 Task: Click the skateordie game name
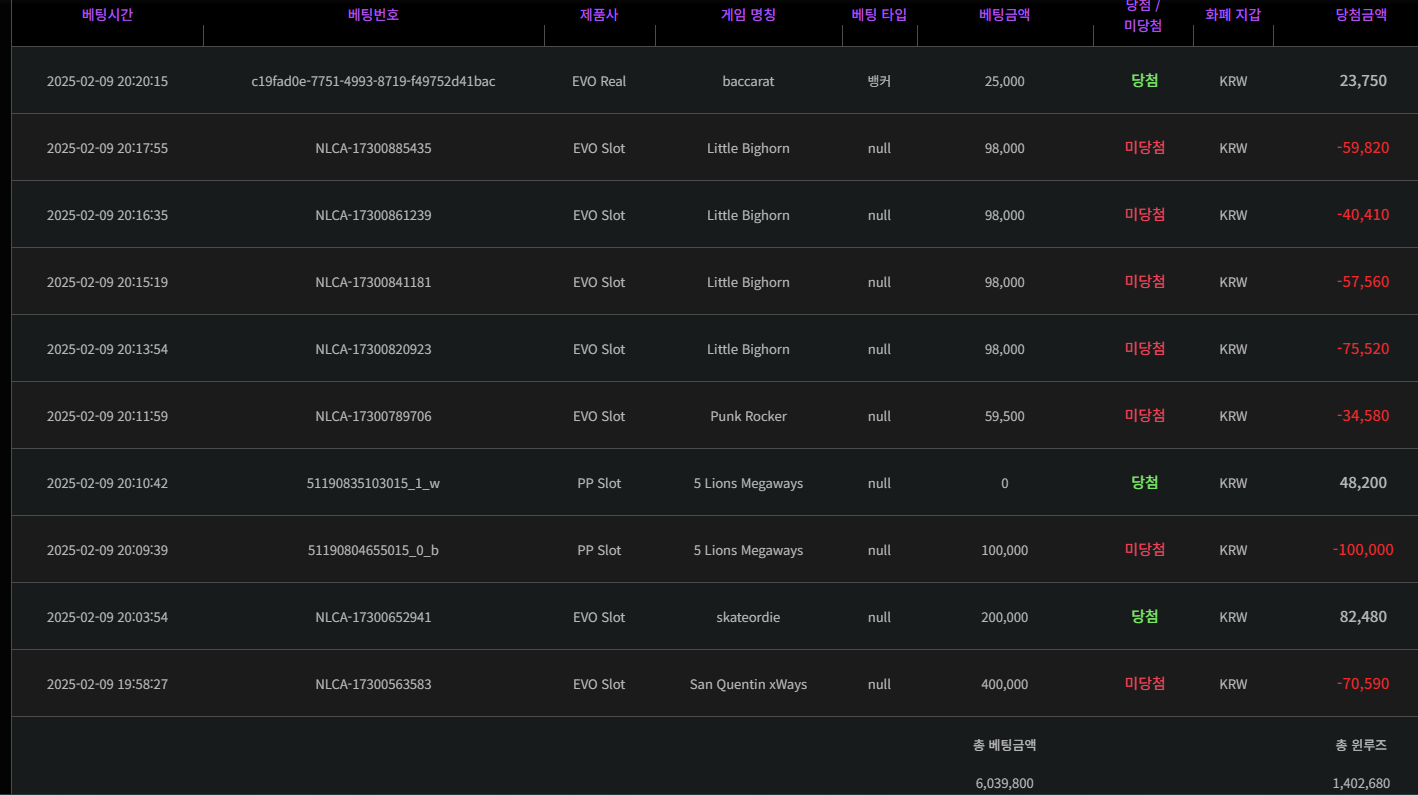(748, 617)
